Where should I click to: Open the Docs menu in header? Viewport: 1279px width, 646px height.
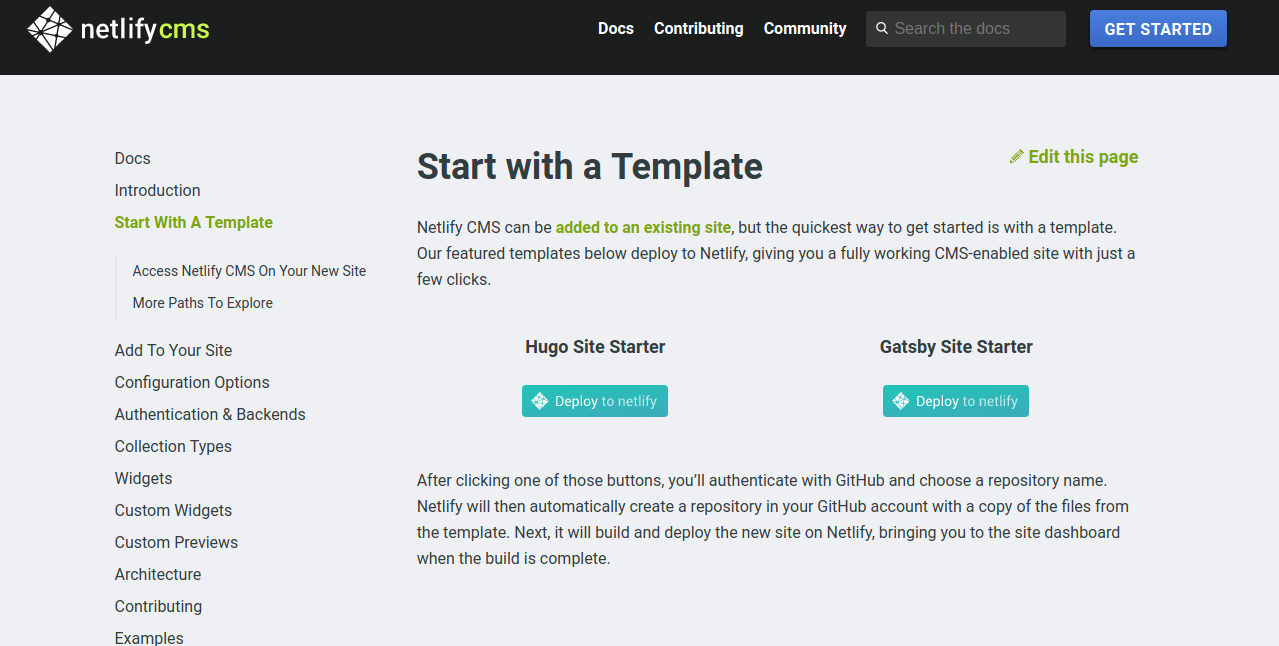(x=616, y=29)
